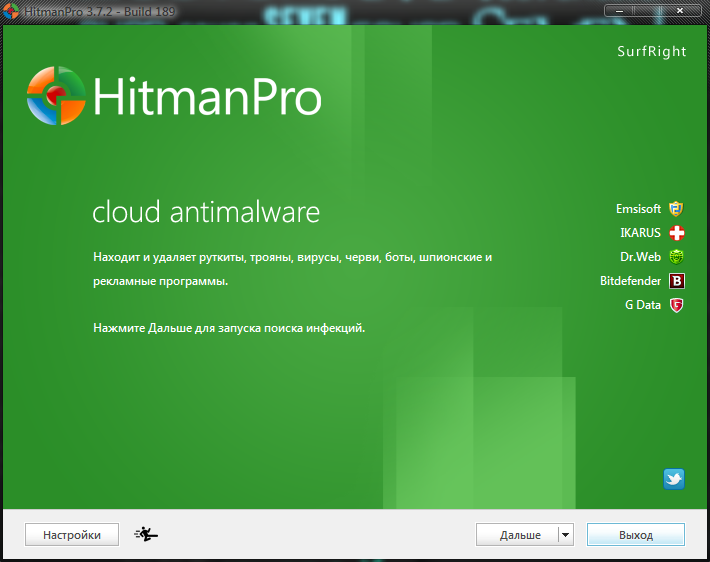The height and width of the screenshot is (562, 710).
Task: Click the HitmanPro wordmark text
Action: 207,96
